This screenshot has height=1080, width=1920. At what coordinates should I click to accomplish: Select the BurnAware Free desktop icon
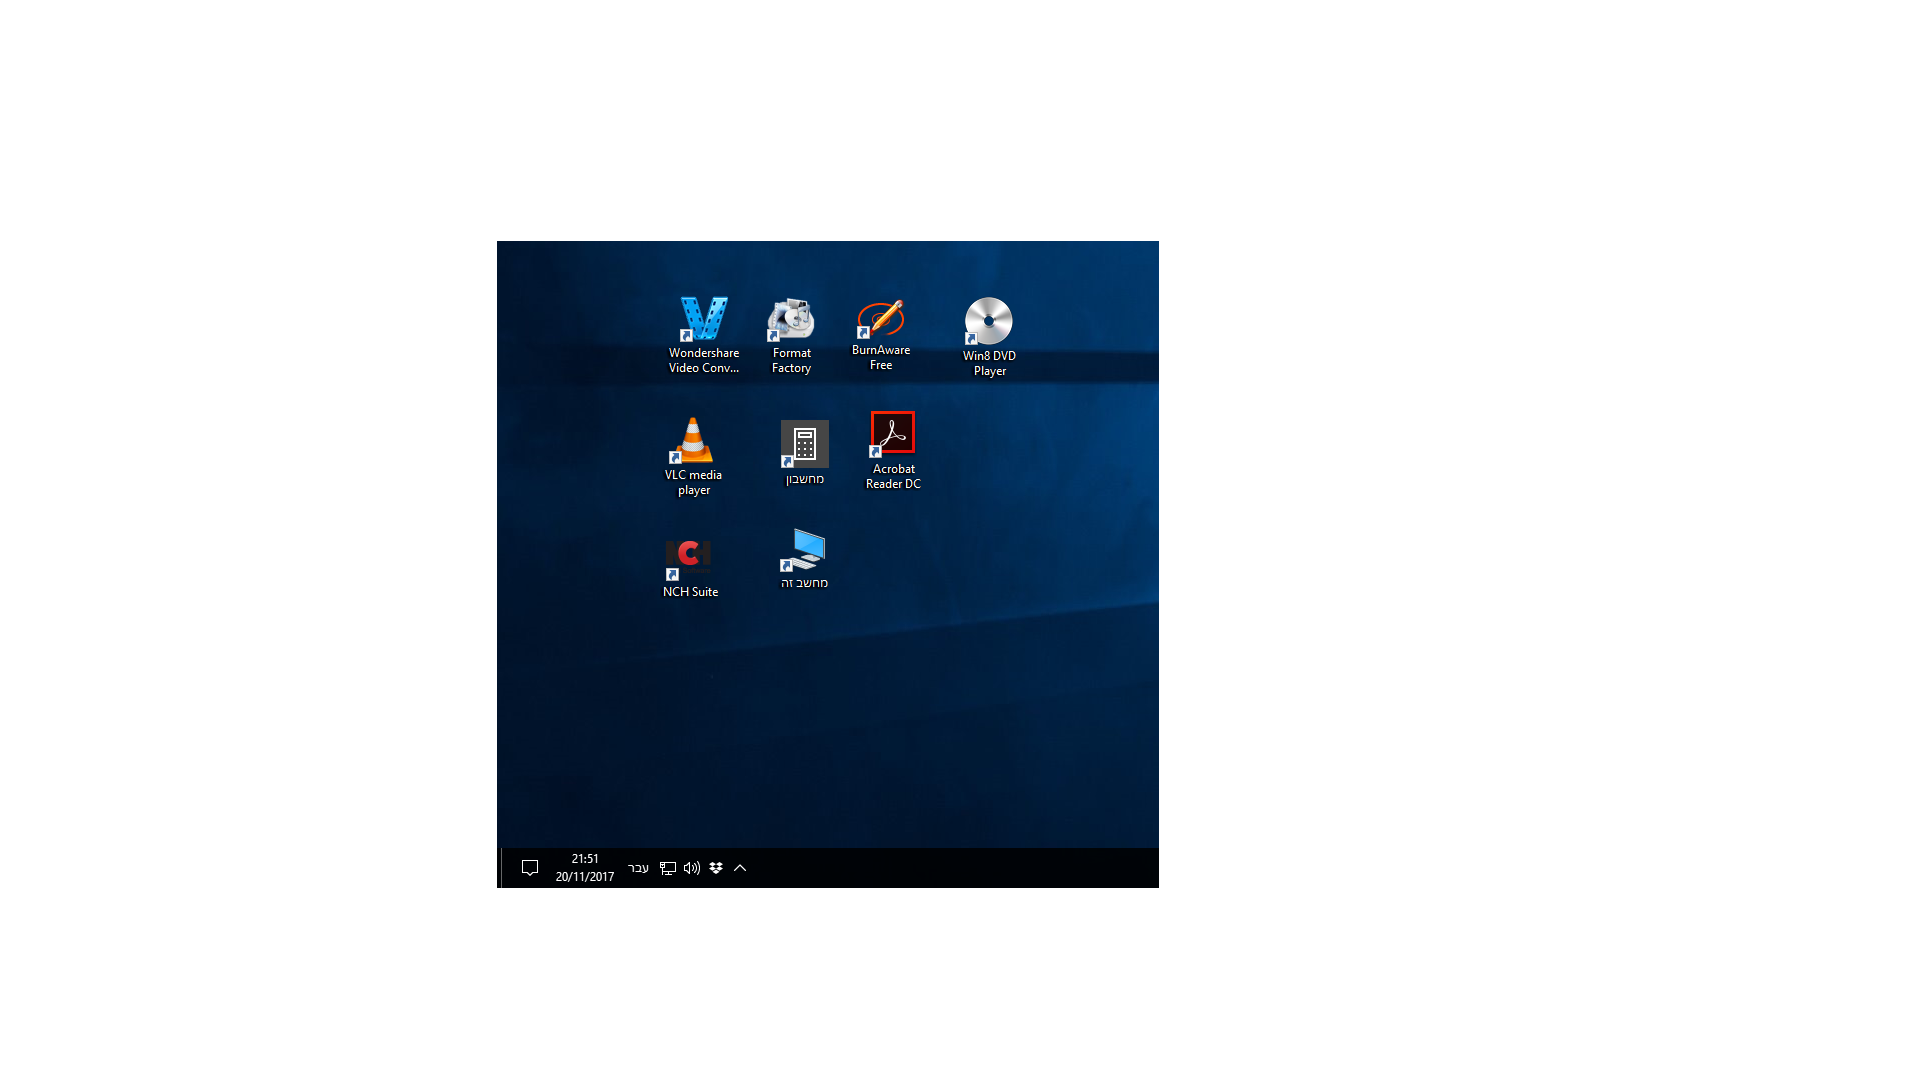point(881,319)
